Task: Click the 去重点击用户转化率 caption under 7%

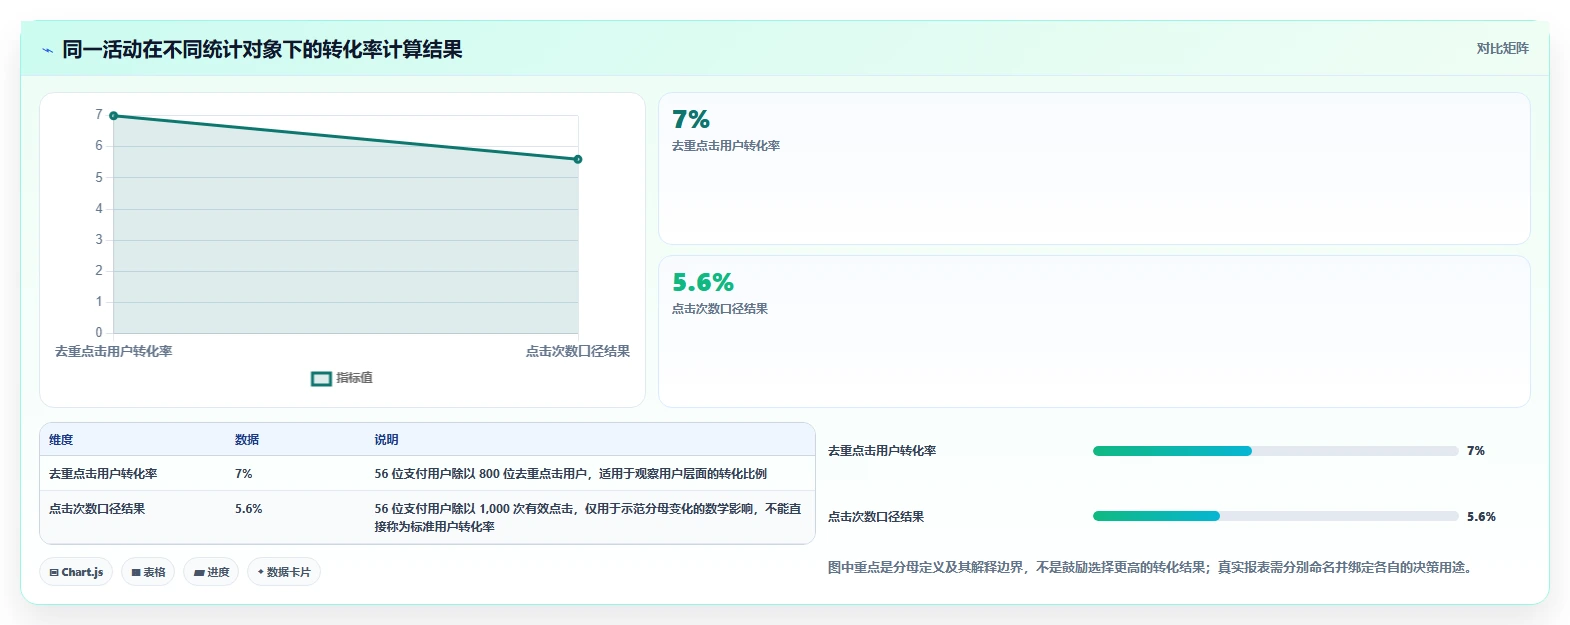Action: [x=726, y=146]
